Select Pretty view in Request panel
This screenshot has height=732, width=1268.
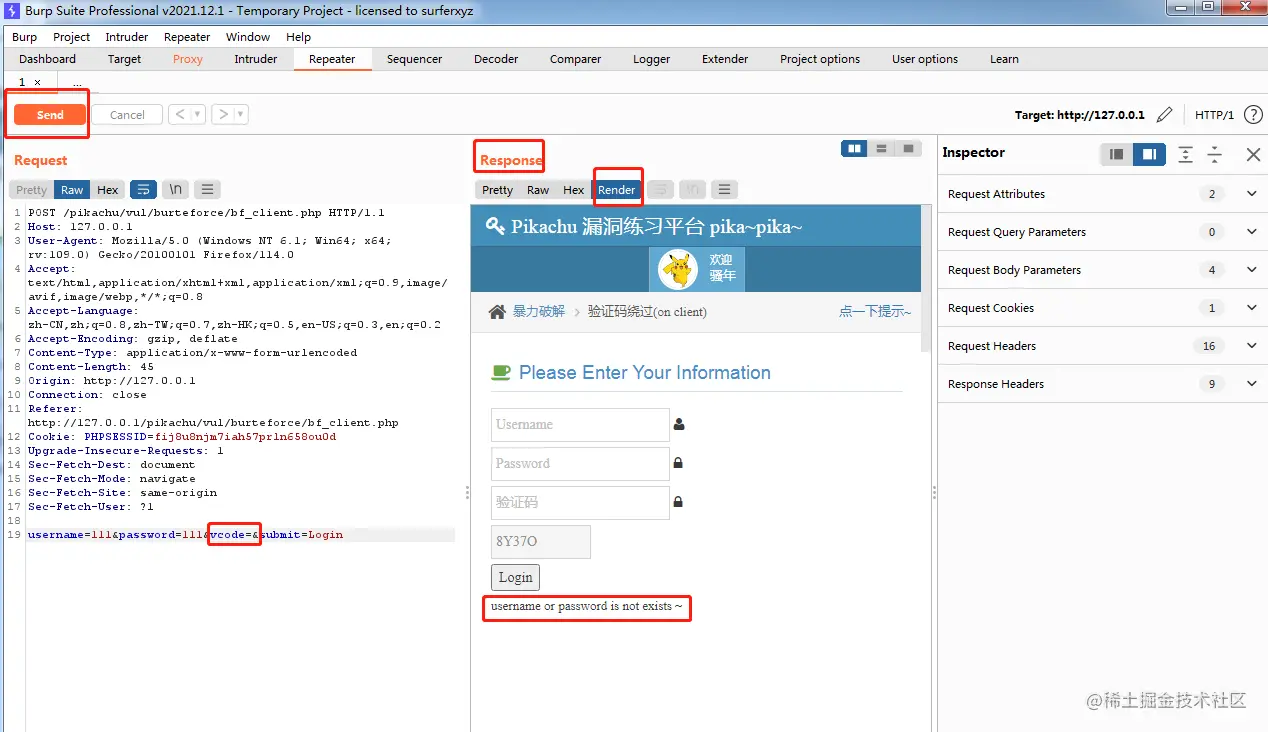(x=31, y=190)
